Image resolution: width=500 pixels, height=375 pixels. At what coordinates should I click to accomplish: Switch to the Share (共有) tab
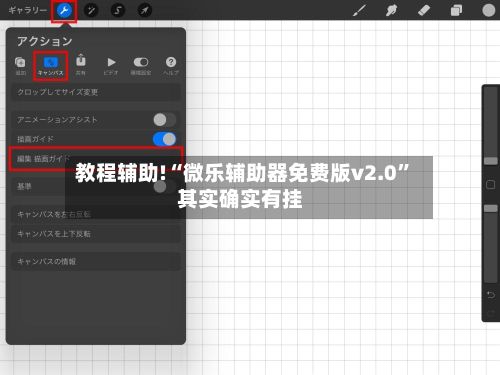pyautogui.click(x=81, y=65)
